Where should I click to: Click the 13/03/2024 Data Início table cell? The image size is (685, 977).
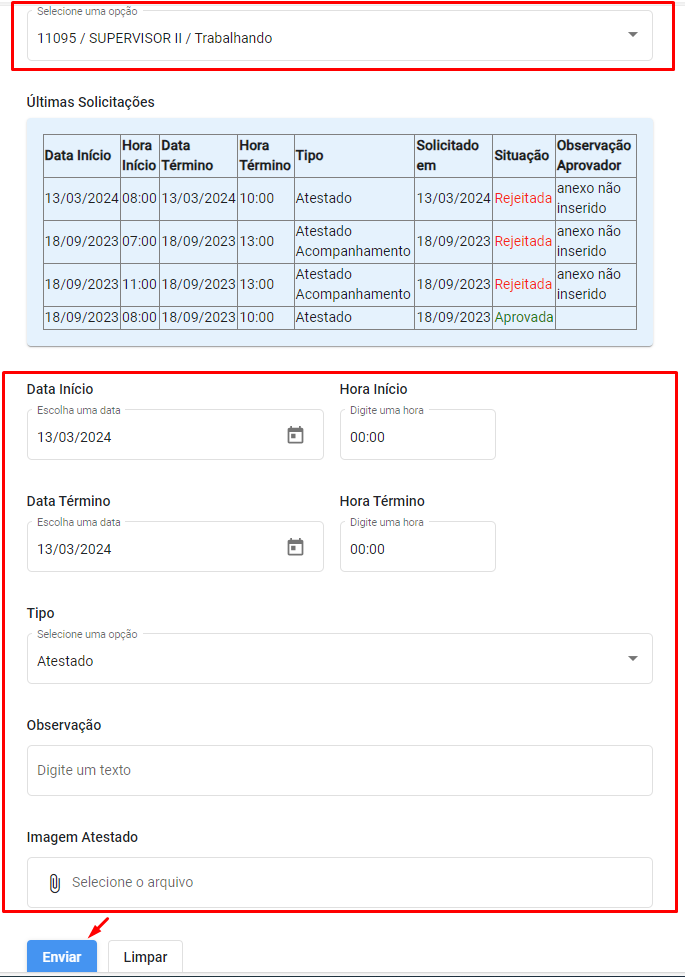(82, 199)
